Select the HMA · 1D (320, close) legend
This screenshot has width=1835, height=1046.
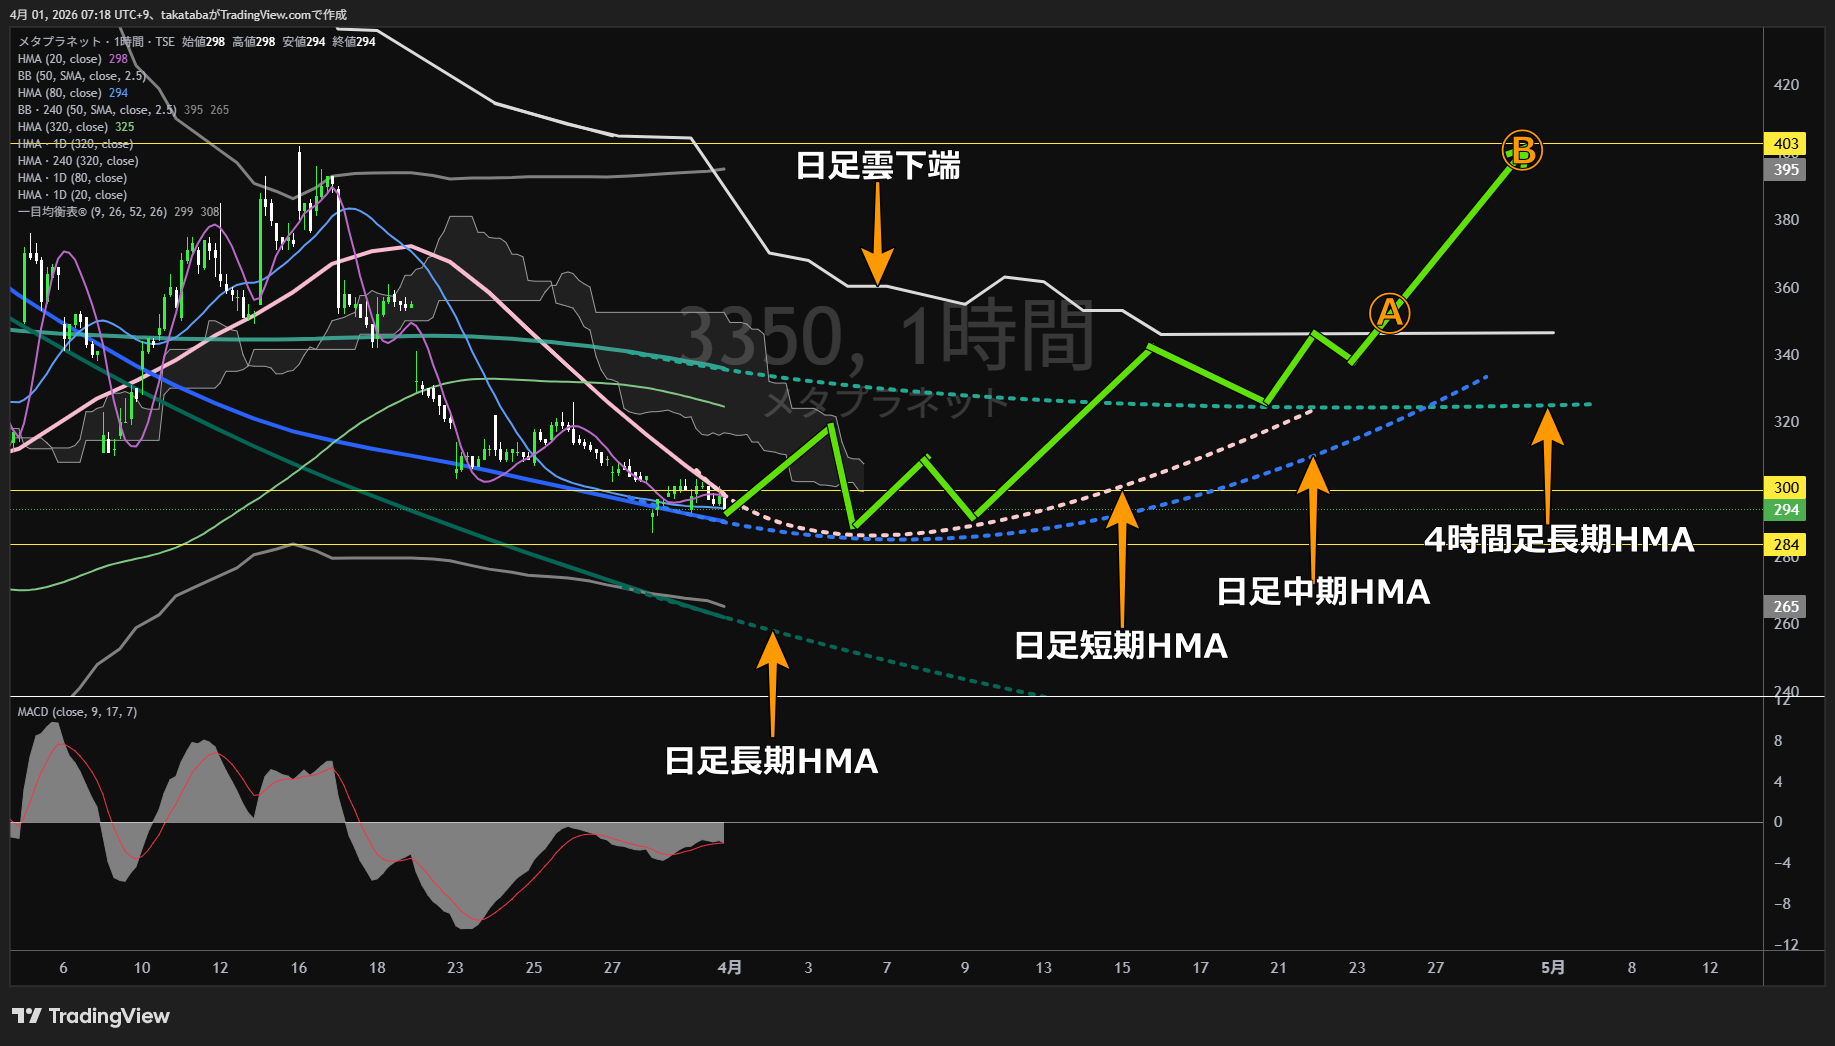76,144
